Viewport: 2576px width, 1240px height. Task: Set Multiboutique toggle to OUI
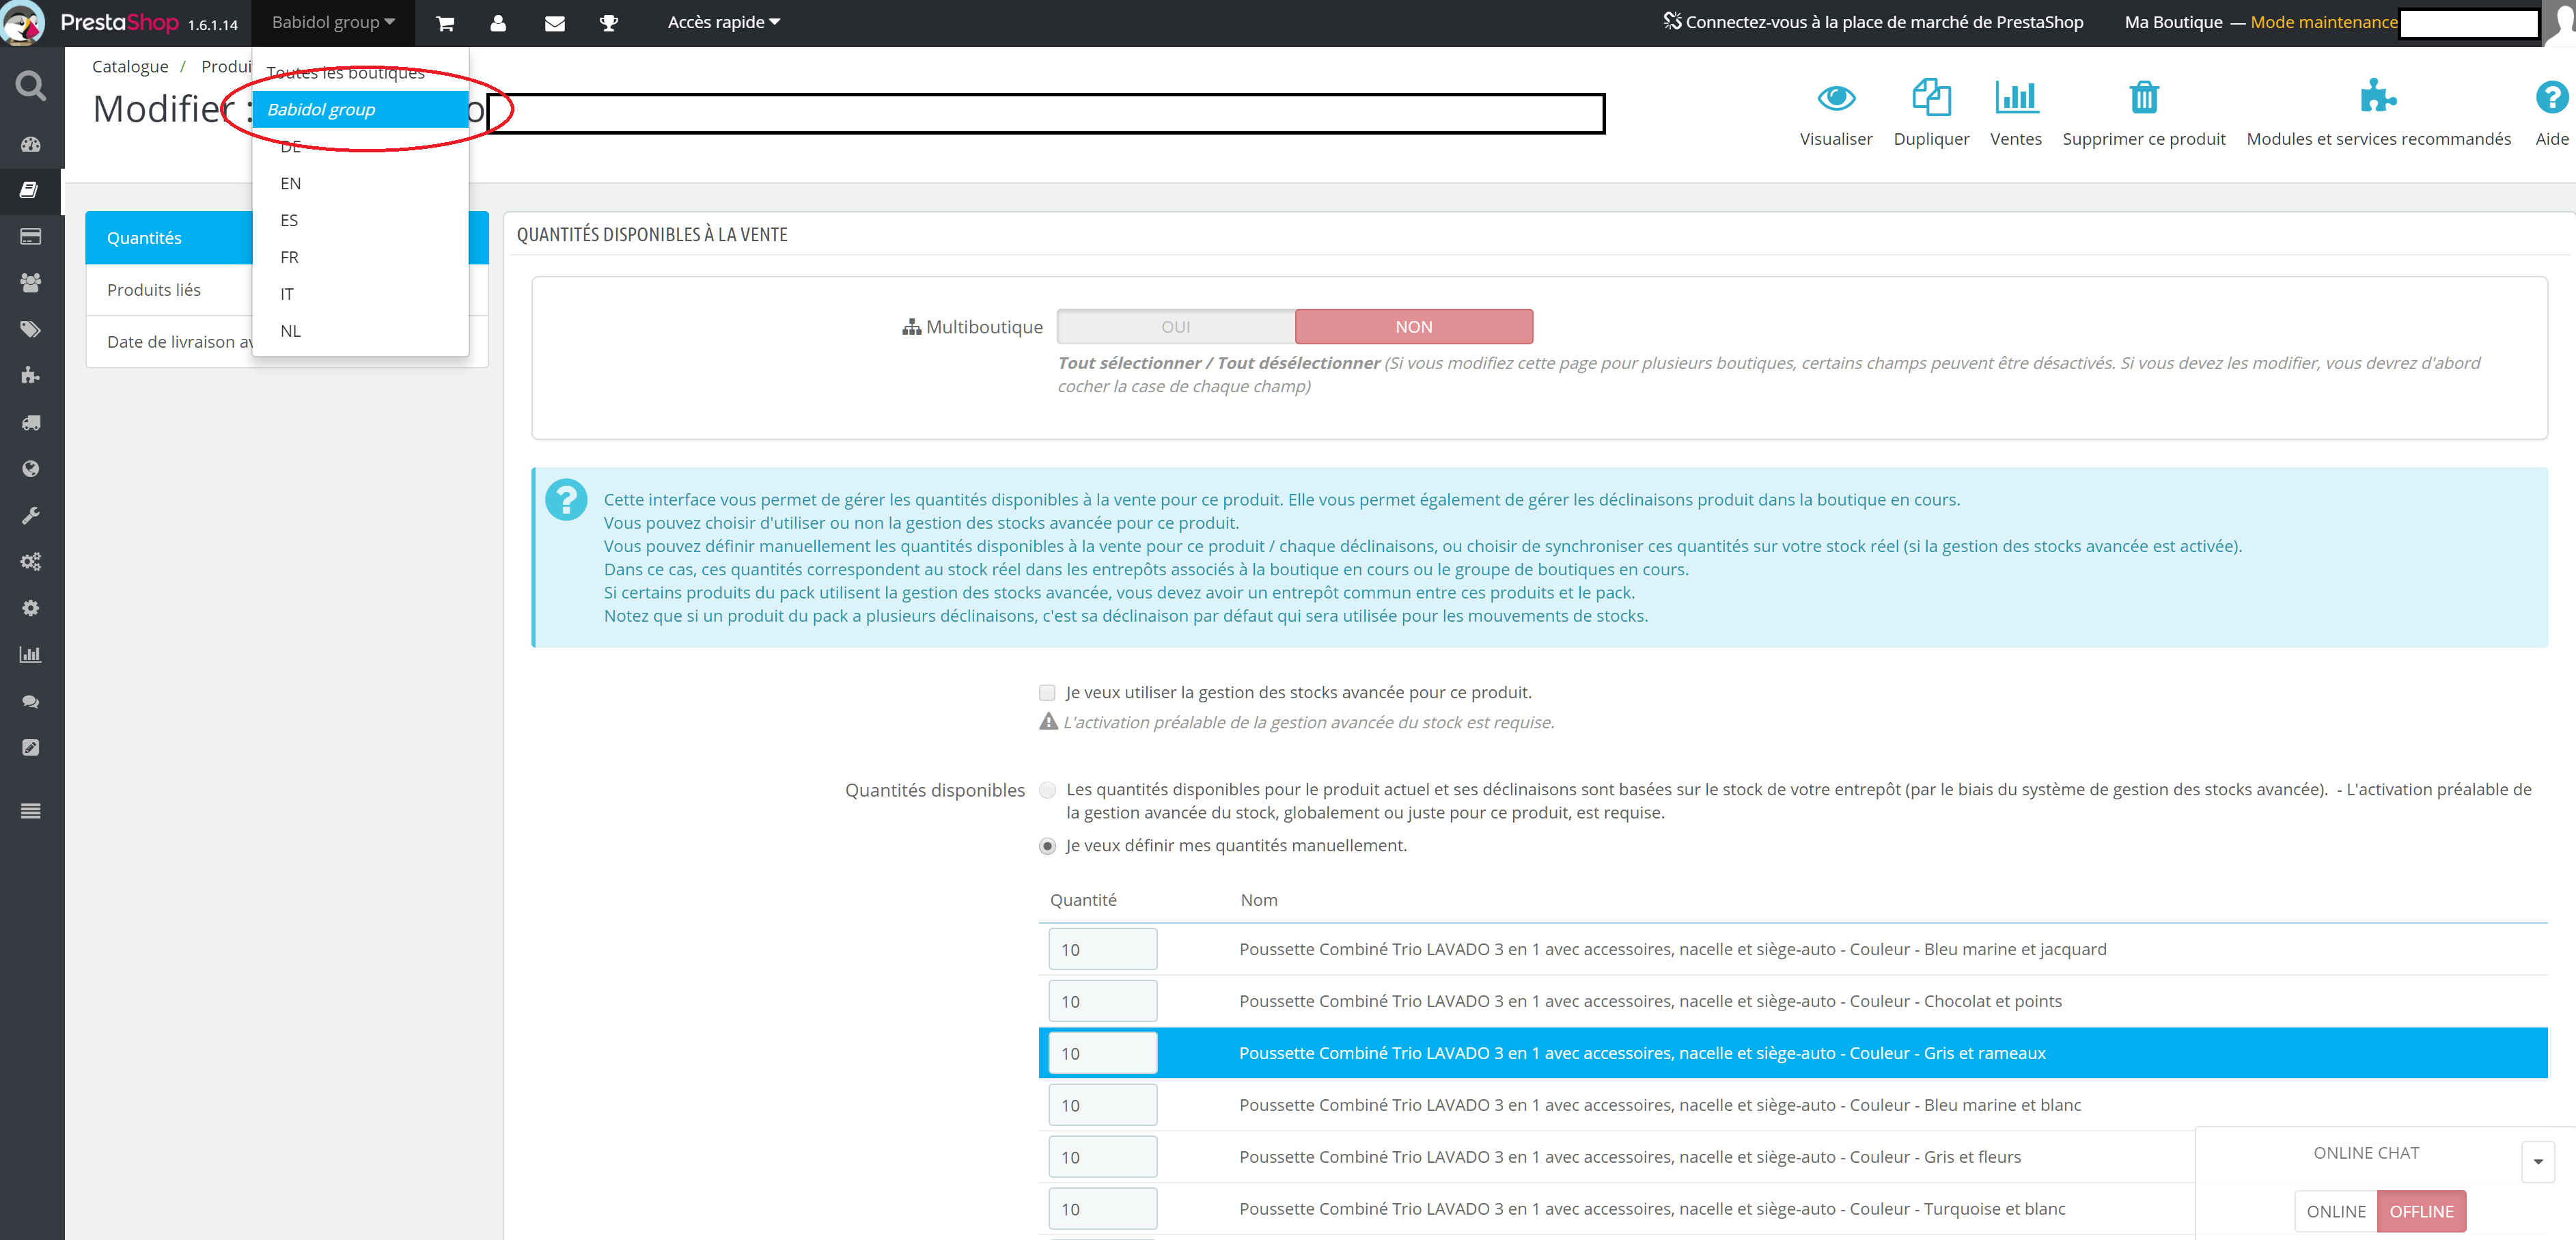tap(1175, 327)
